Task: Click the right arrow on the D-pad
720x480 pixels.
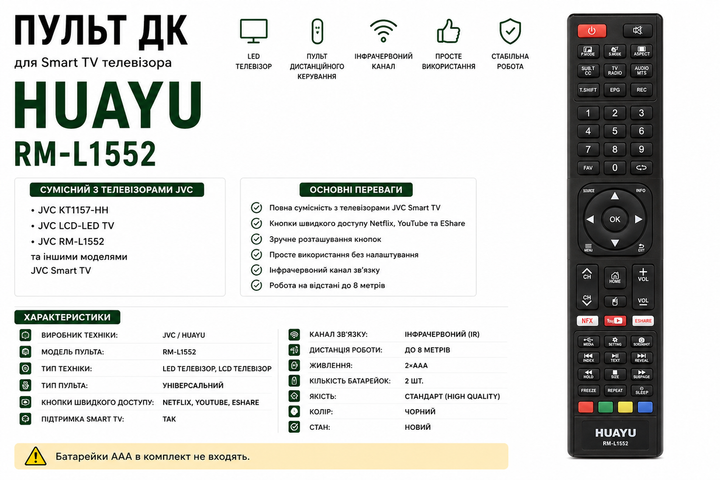Action: click(x=639, y=220)
